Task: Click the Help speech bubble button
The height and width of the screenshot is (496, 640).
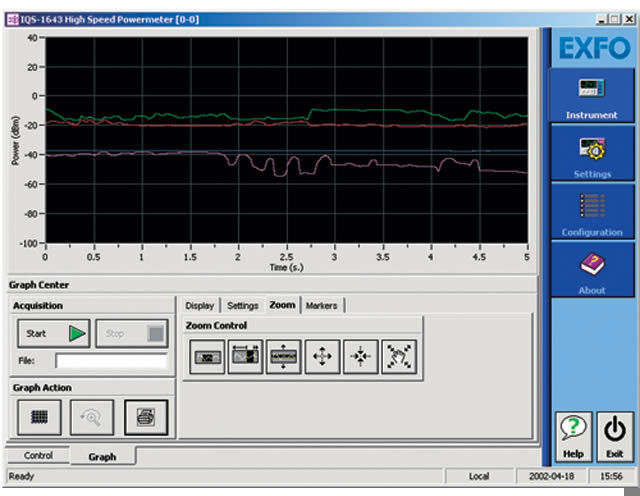Action: click(x=573, y=437)
